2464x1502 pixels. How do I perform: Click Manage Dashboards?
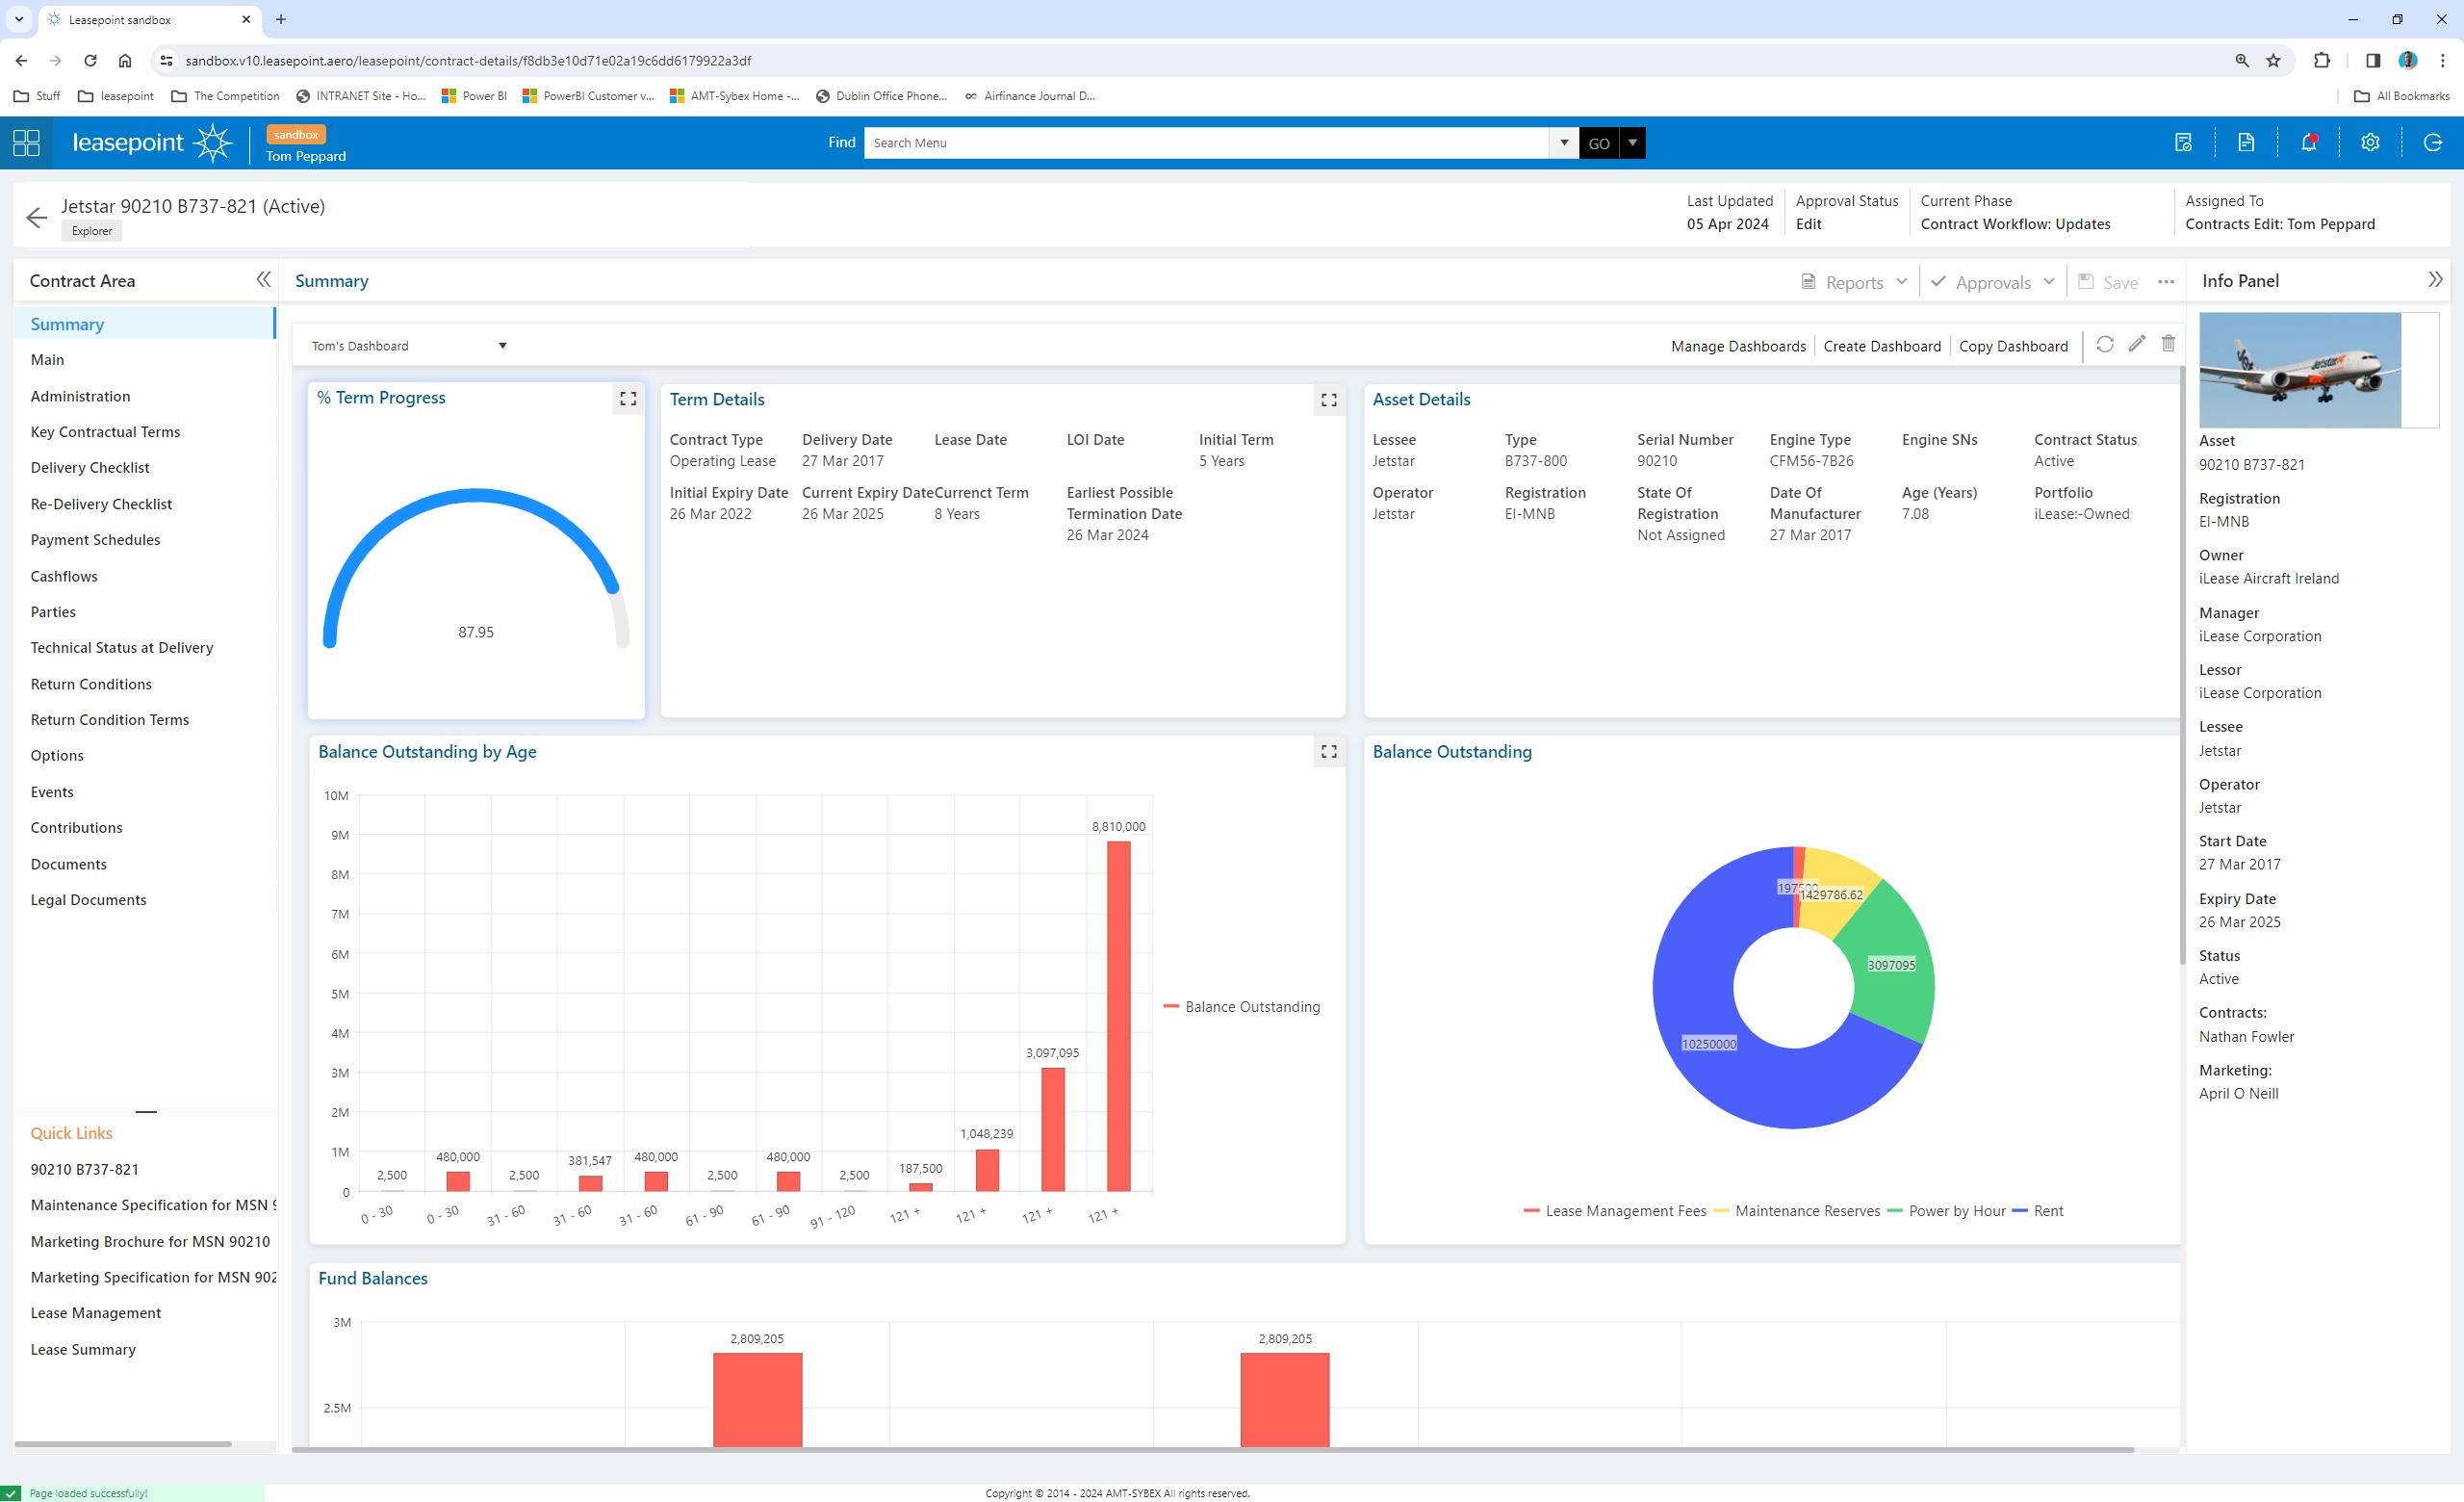[1738, 346]
